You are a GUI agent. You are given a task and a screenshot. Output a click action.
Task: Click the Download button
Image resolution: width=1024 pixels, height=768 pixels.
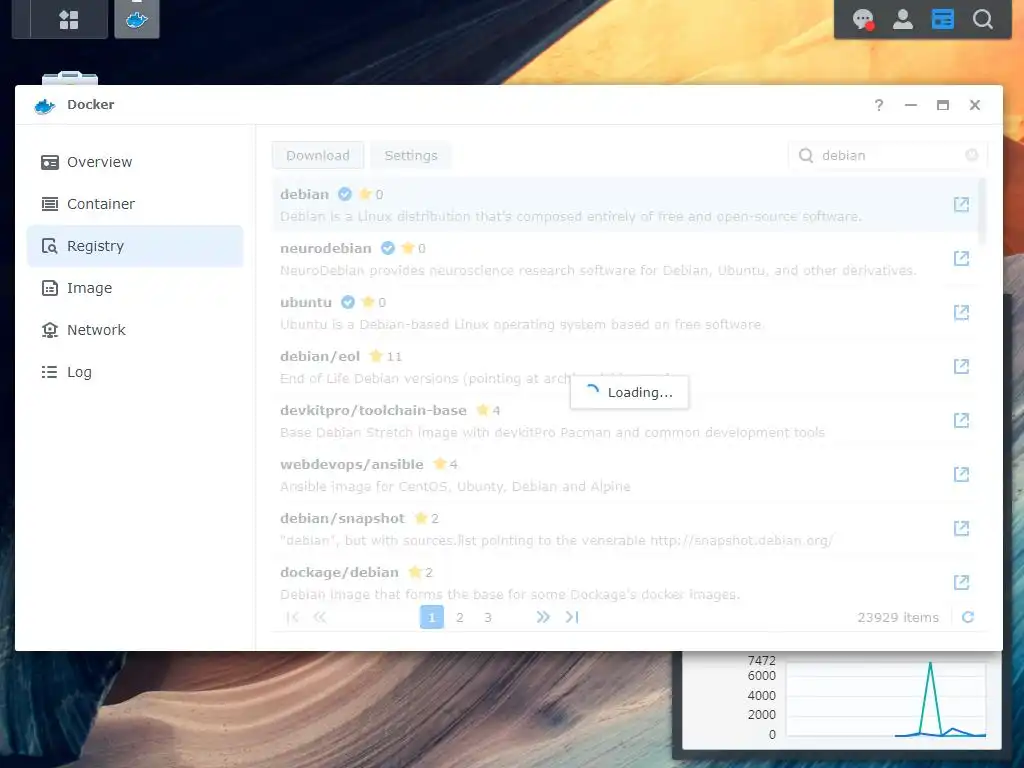point(318,155)
